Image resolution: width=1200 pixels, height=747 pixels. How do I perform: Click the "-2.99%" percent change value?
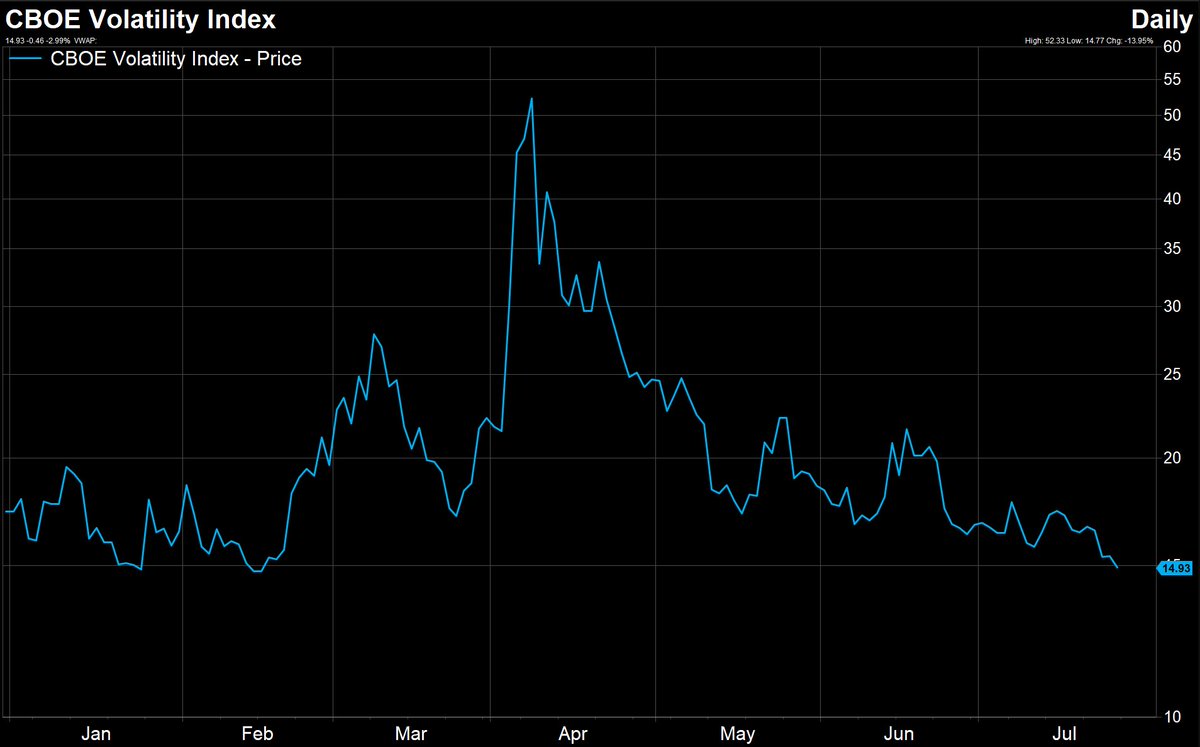point(58,41)
